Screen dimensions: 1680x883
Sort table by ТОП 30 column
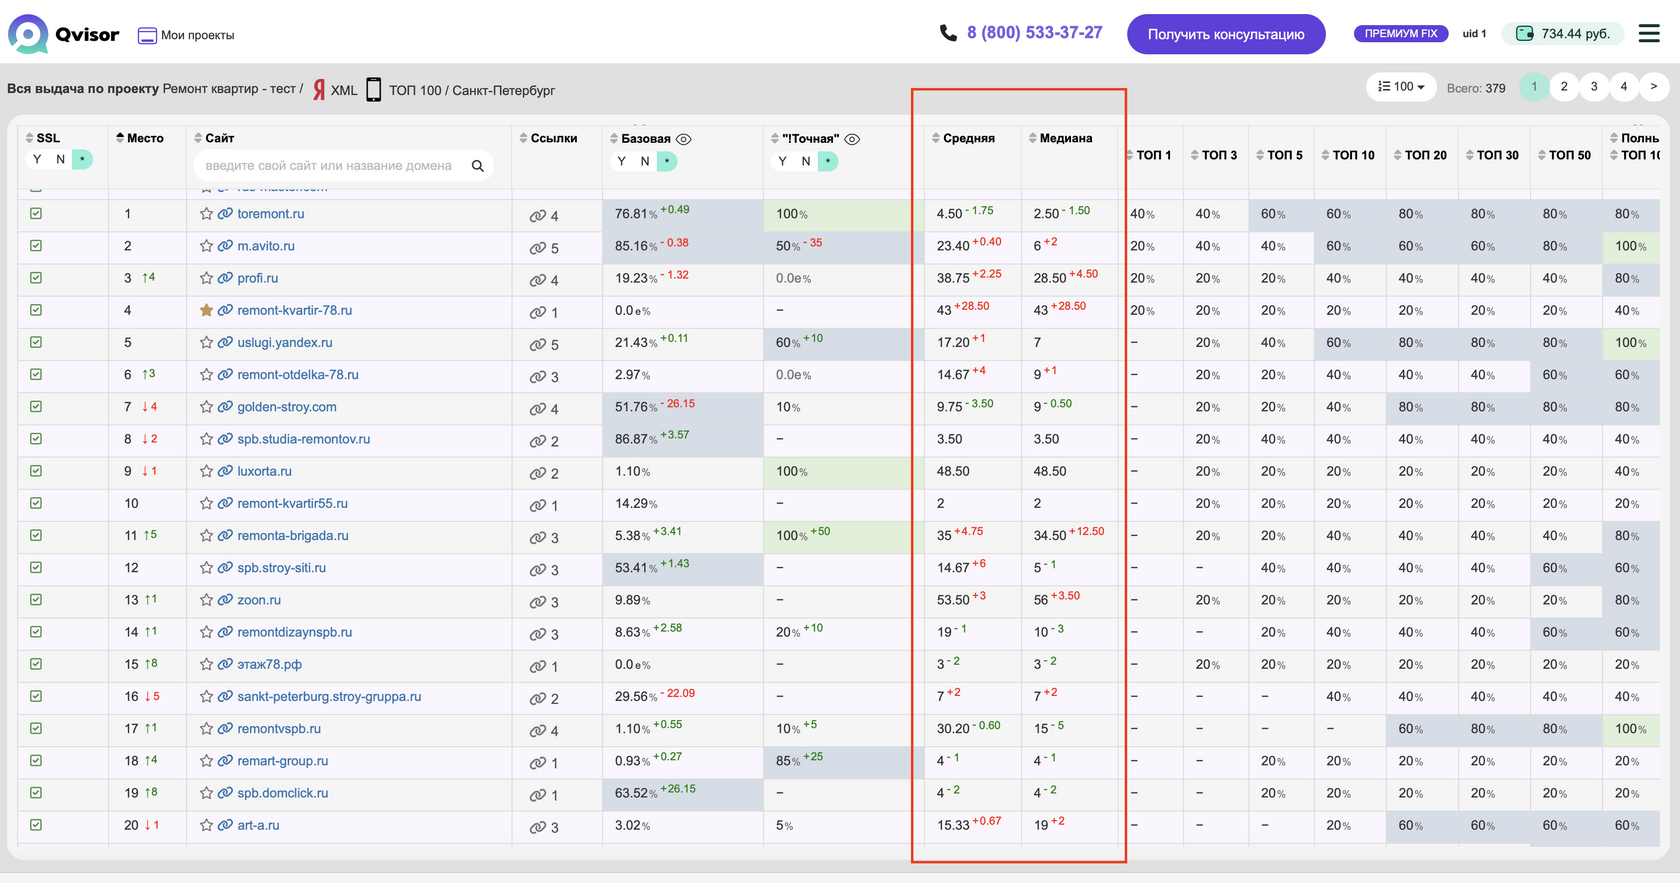[1492, 155]
